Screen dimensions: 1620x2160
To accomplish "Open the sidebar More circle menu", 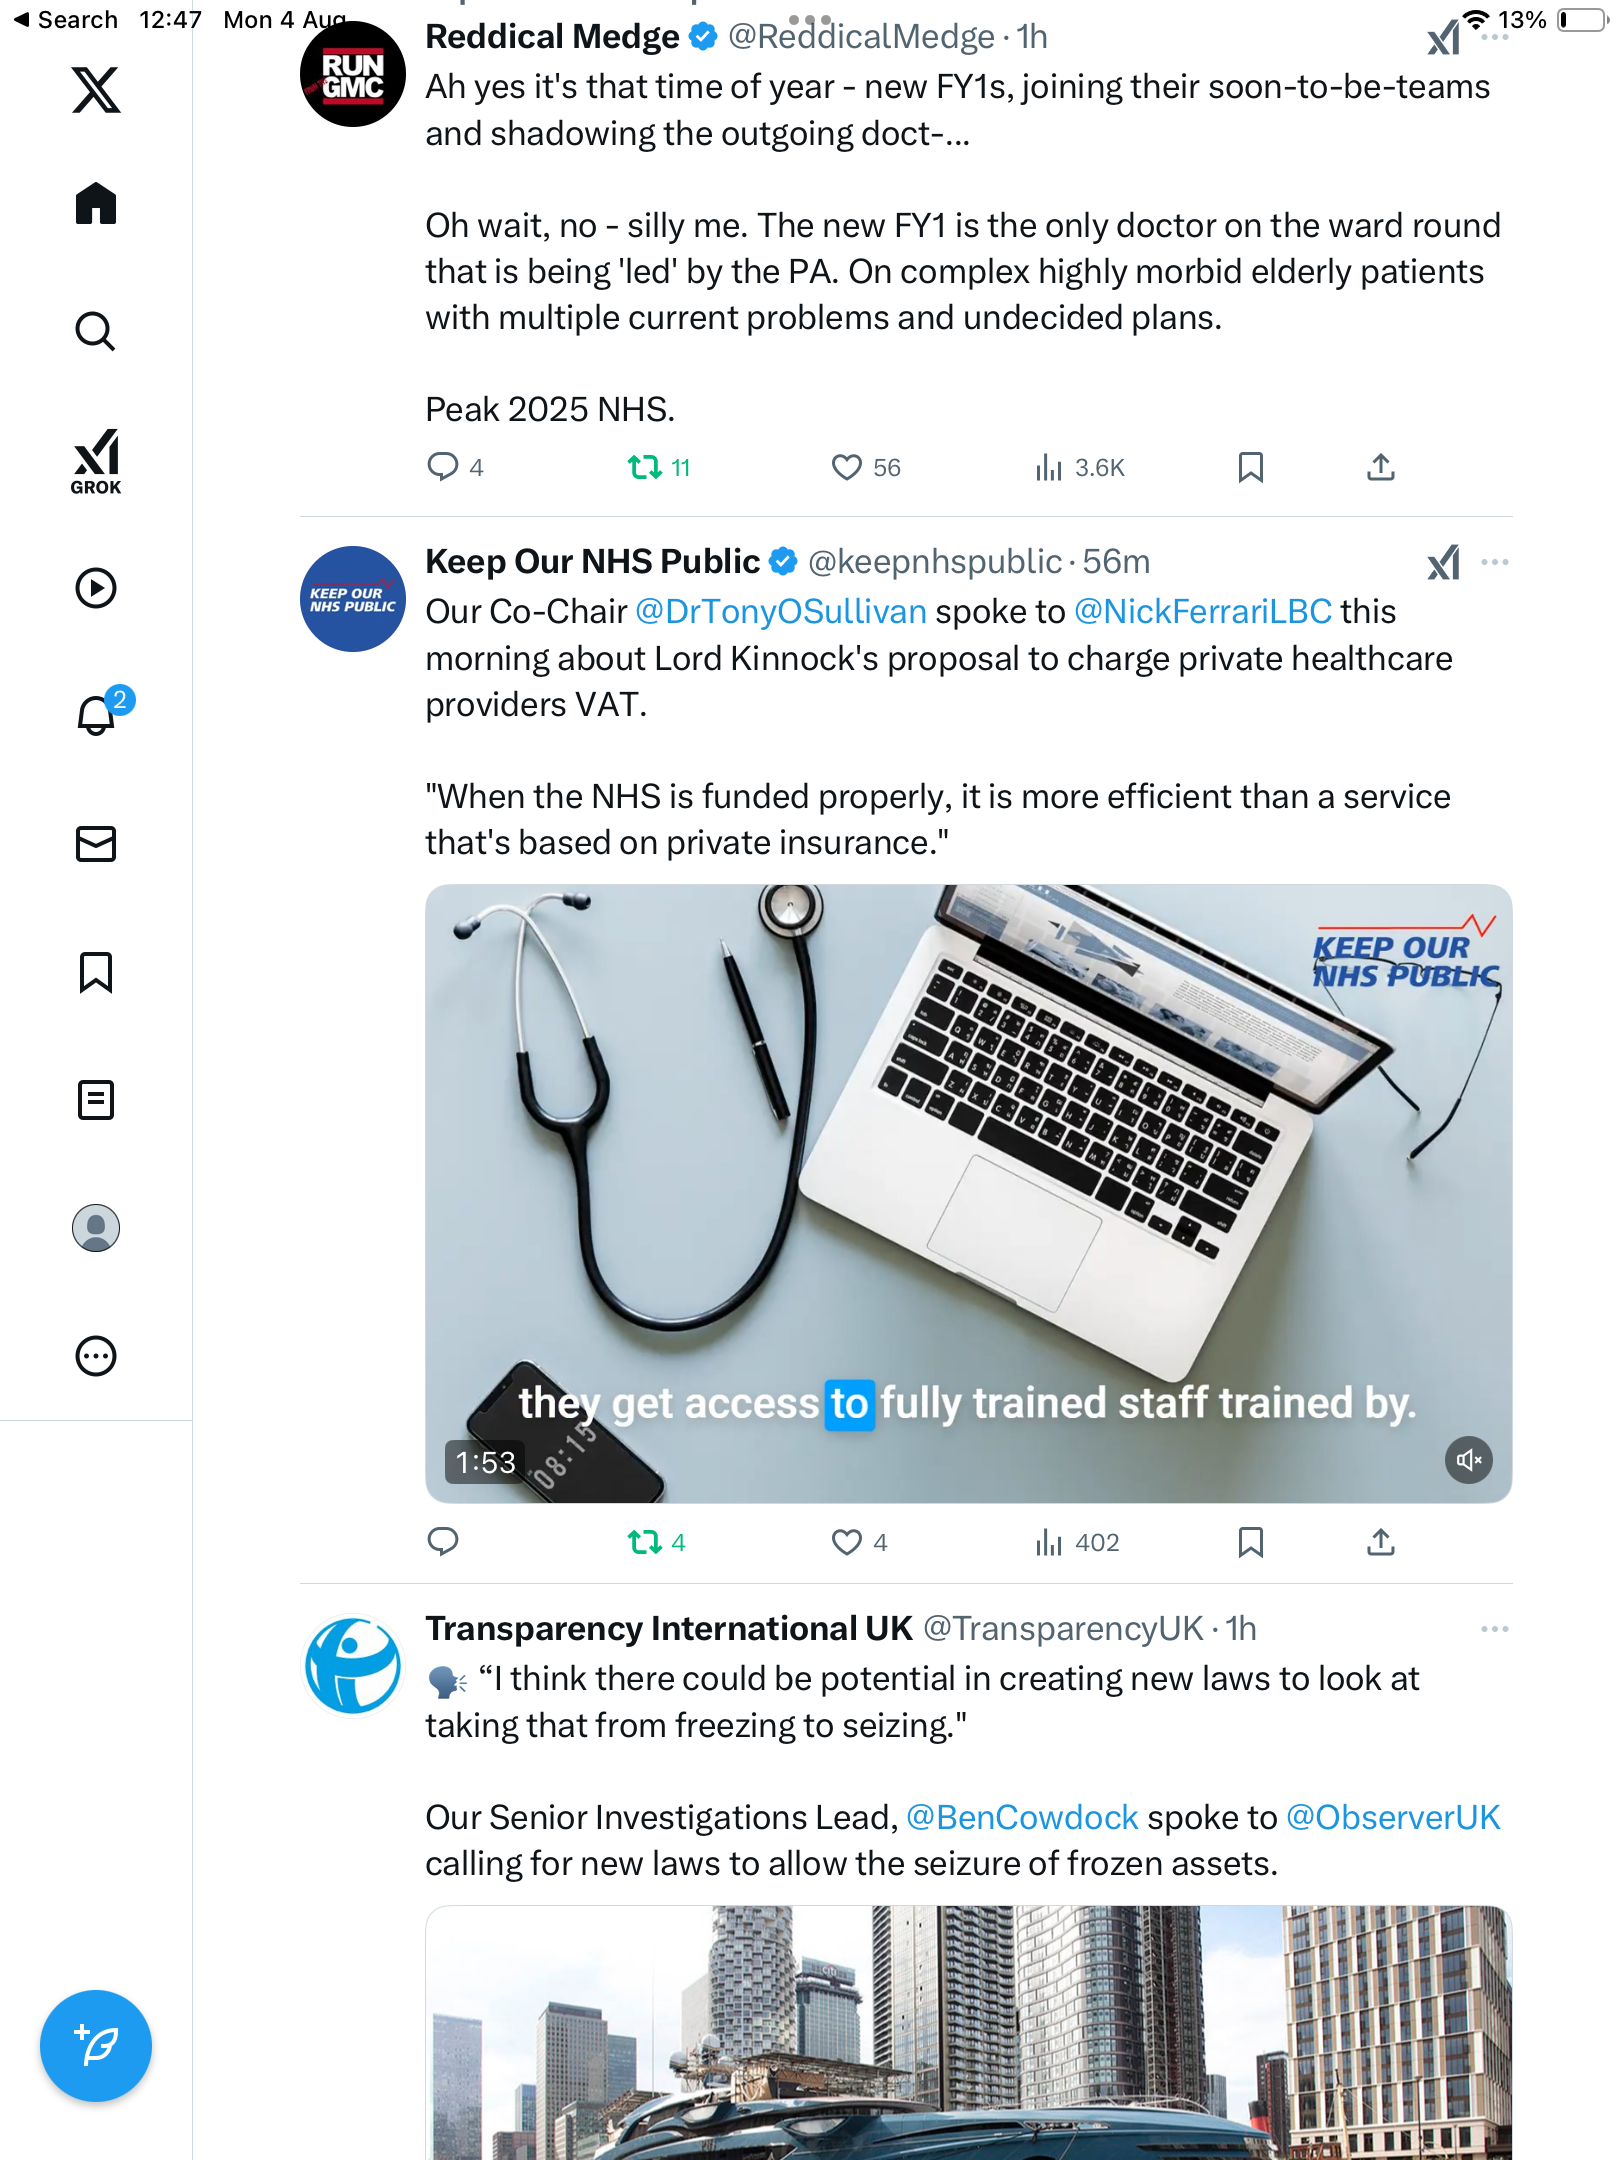I will pos(96,1356).
